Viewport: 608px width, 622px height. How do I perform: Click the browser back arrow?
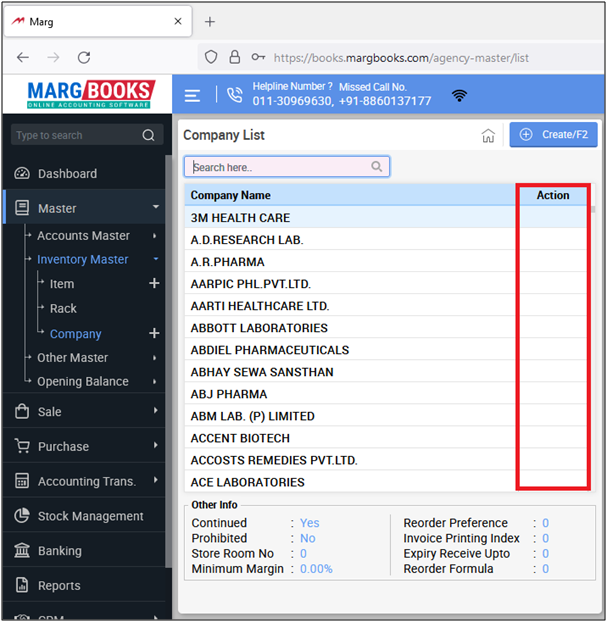23,58
